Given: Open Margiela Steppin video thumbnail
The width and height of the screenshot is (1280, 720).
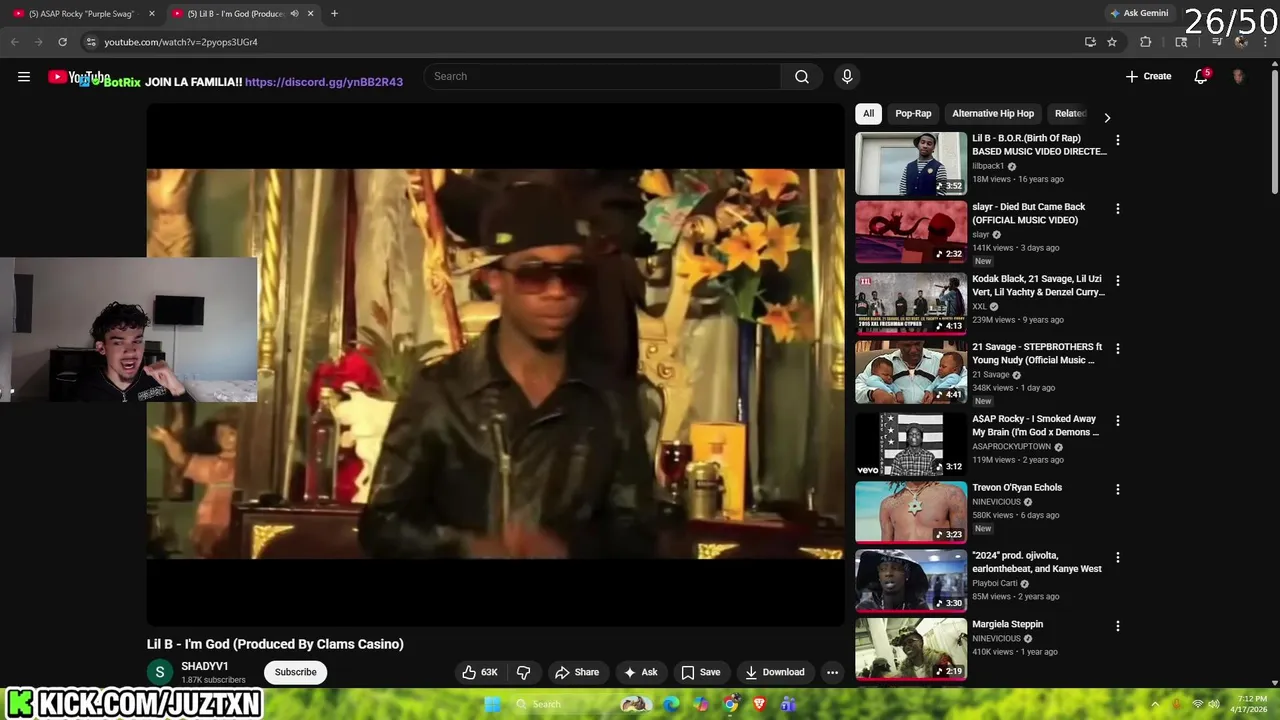Looking at the screenshot, I should (911, 649).
